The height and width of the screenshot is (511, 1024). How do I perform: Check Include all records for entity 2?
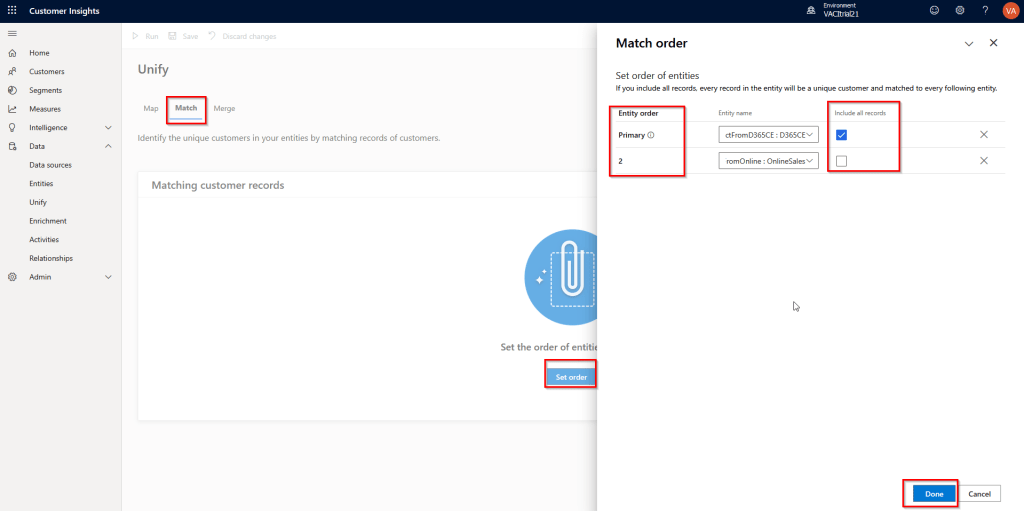(841, 161)
